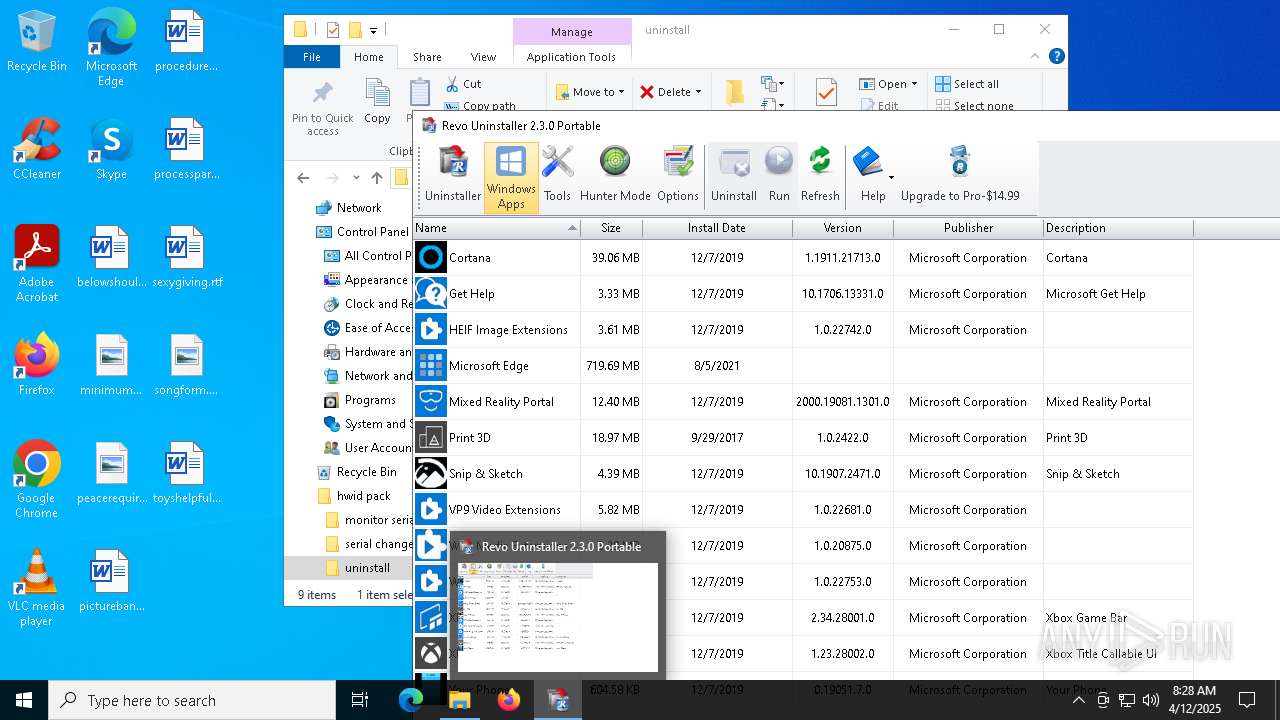This screenshot has height=720, width=1280.
Task: Open the Help dropdown arrow in Revo
Action: coord(890,178)
